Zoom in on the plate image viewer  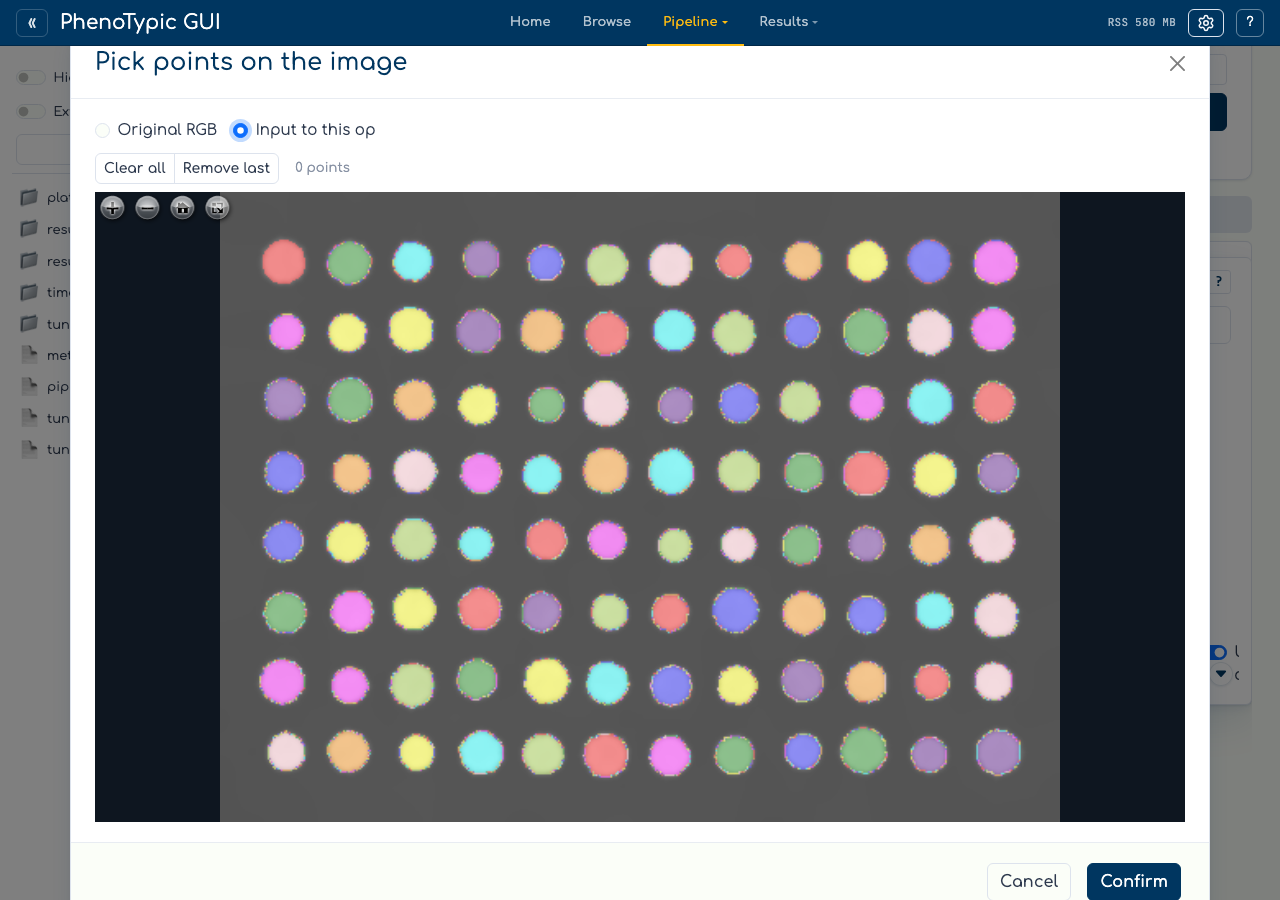point(113,208)
